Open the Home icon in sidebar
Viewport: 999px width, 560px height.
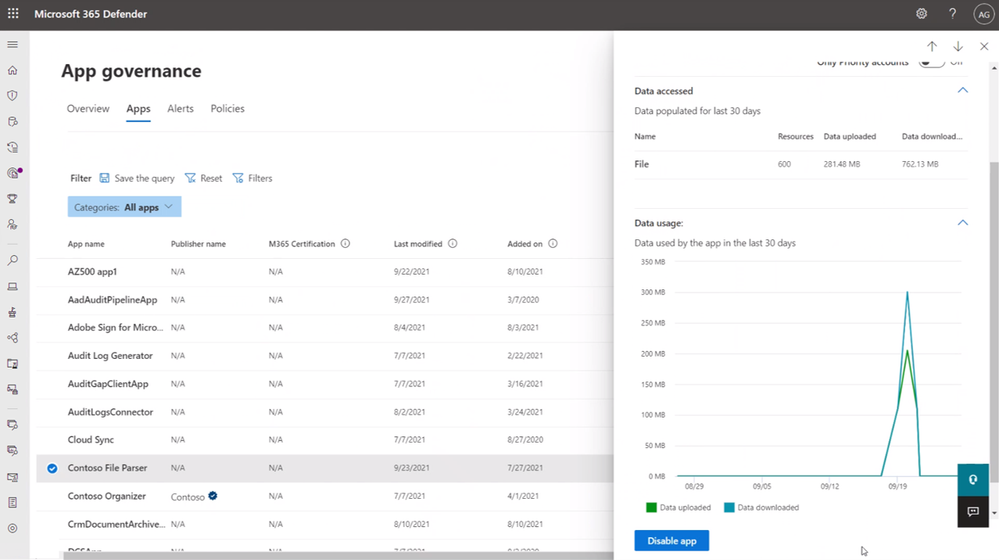click(x=12, y=70)
